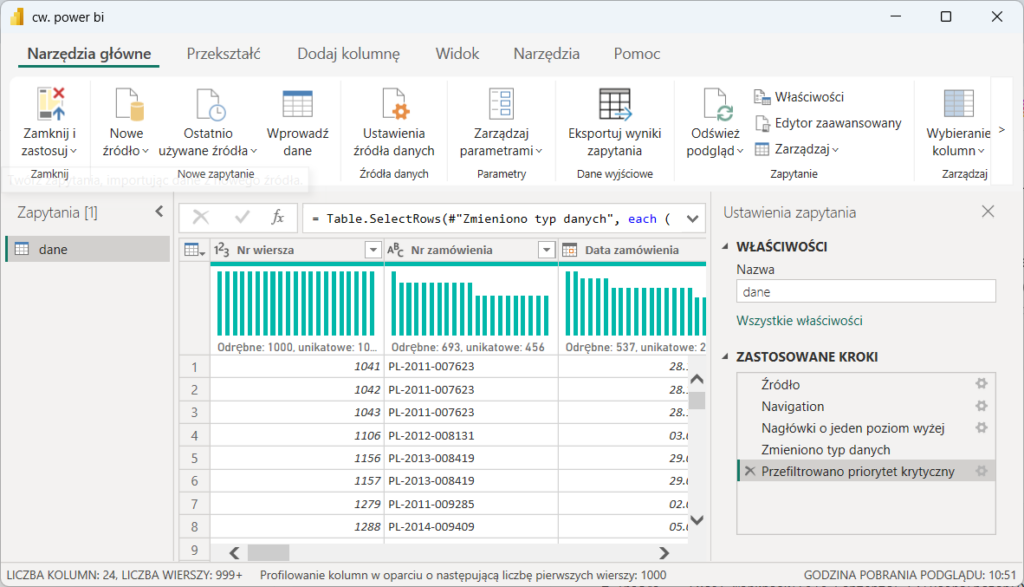Click Ostatnio używane źródła icon
Viewport: 1024px width, 587px height.
(x=210, y=104)
